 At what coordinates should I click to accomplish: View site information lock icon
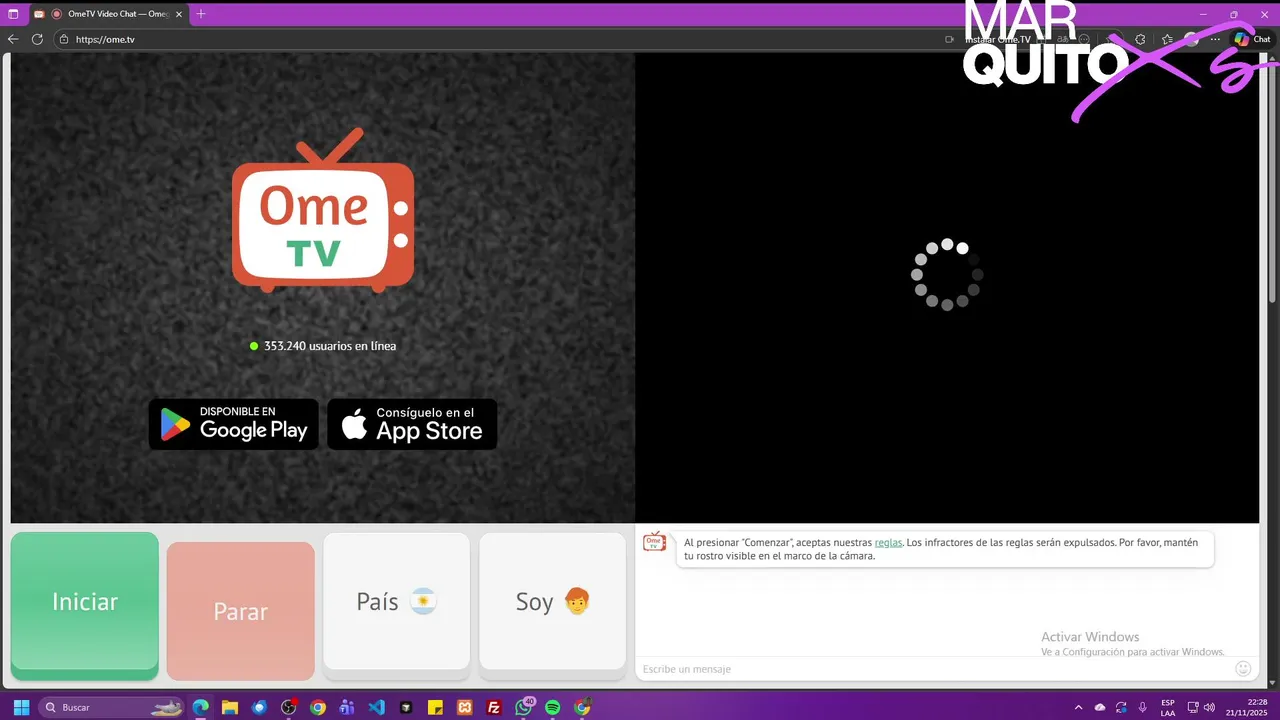pyautogui.click(x=64, y=39)
